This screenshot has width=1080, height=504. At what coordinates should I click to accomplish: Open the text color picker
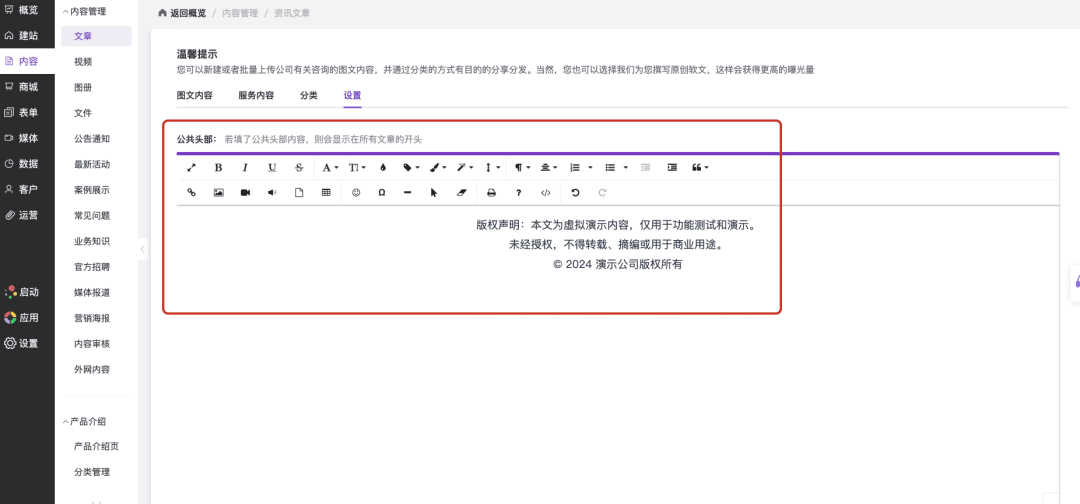point(384,168)
